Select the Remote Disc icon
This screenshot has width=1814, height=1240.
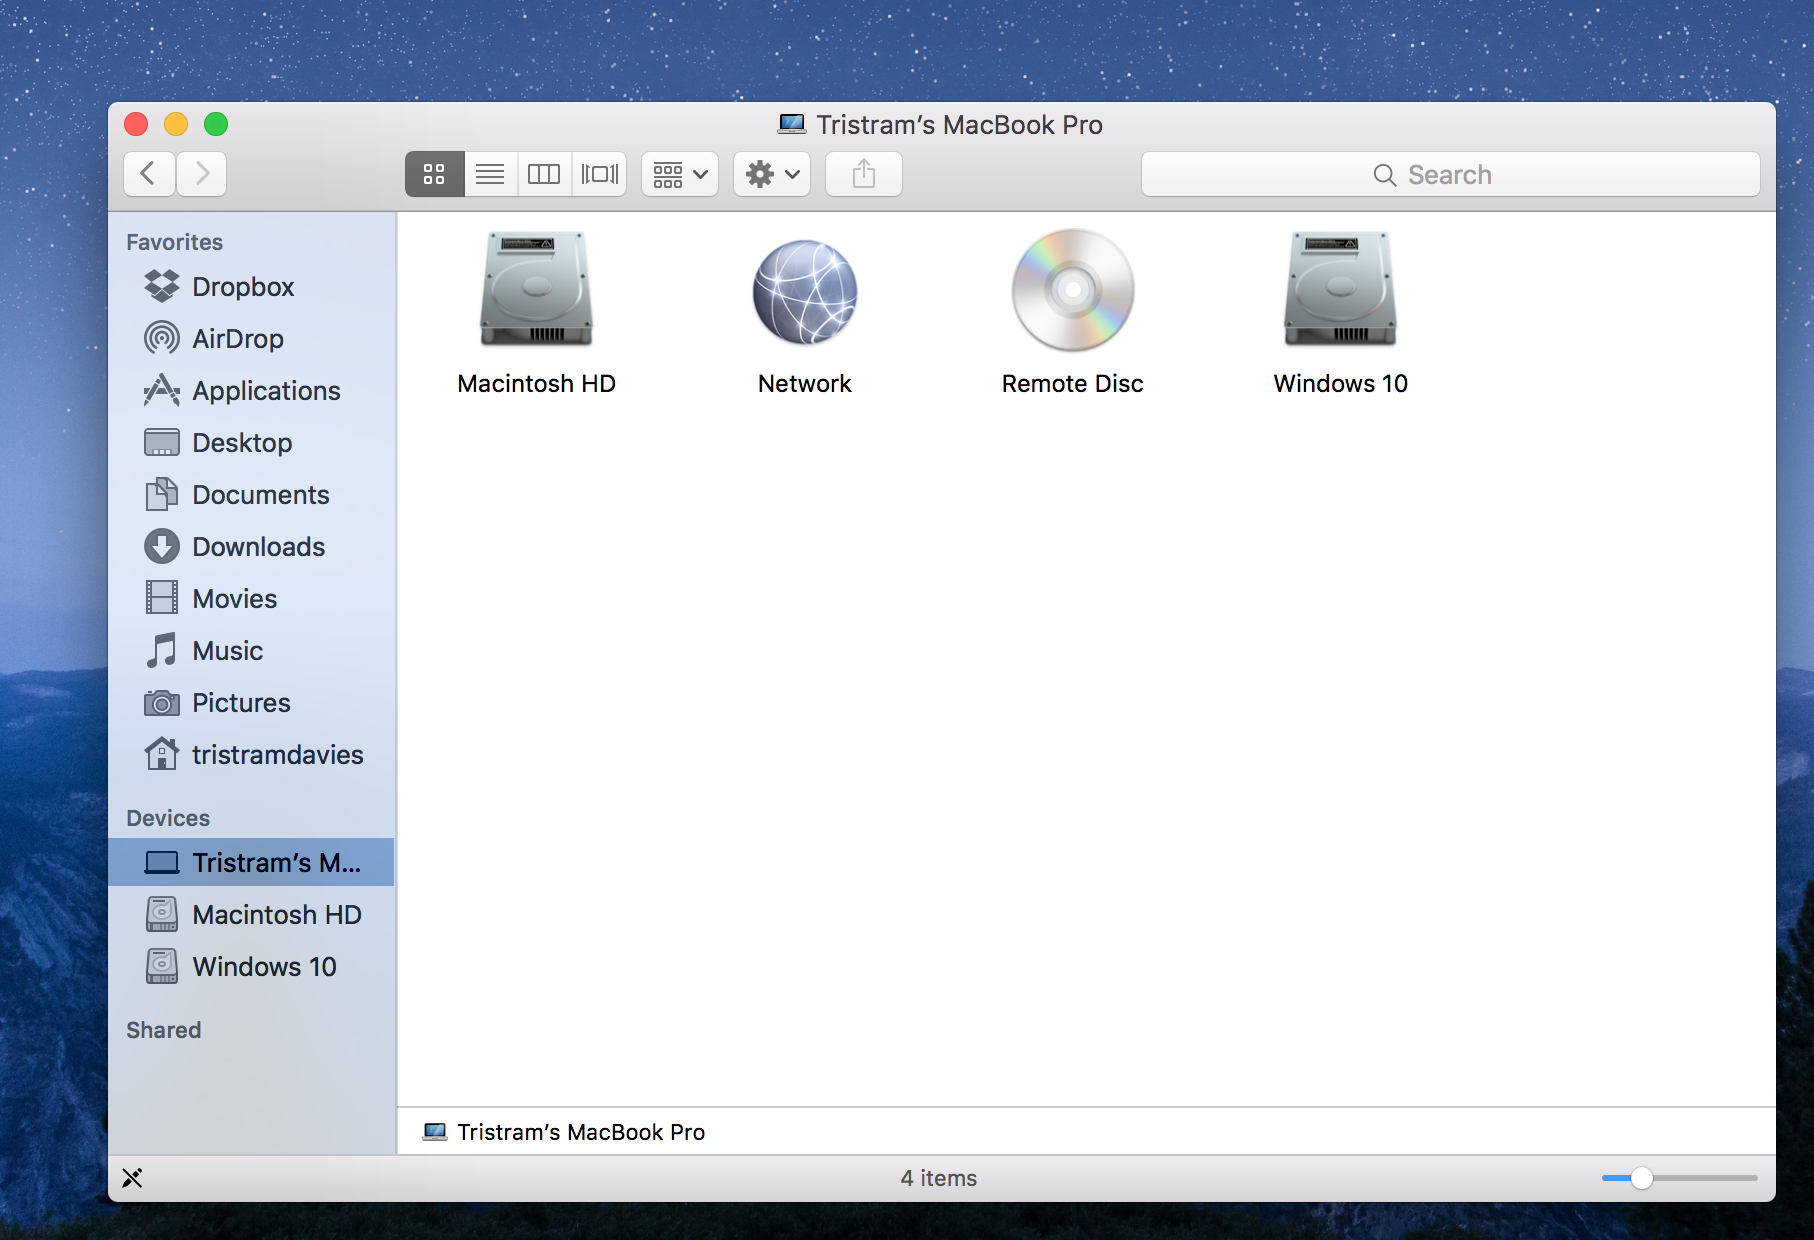tap(1073, 290)
